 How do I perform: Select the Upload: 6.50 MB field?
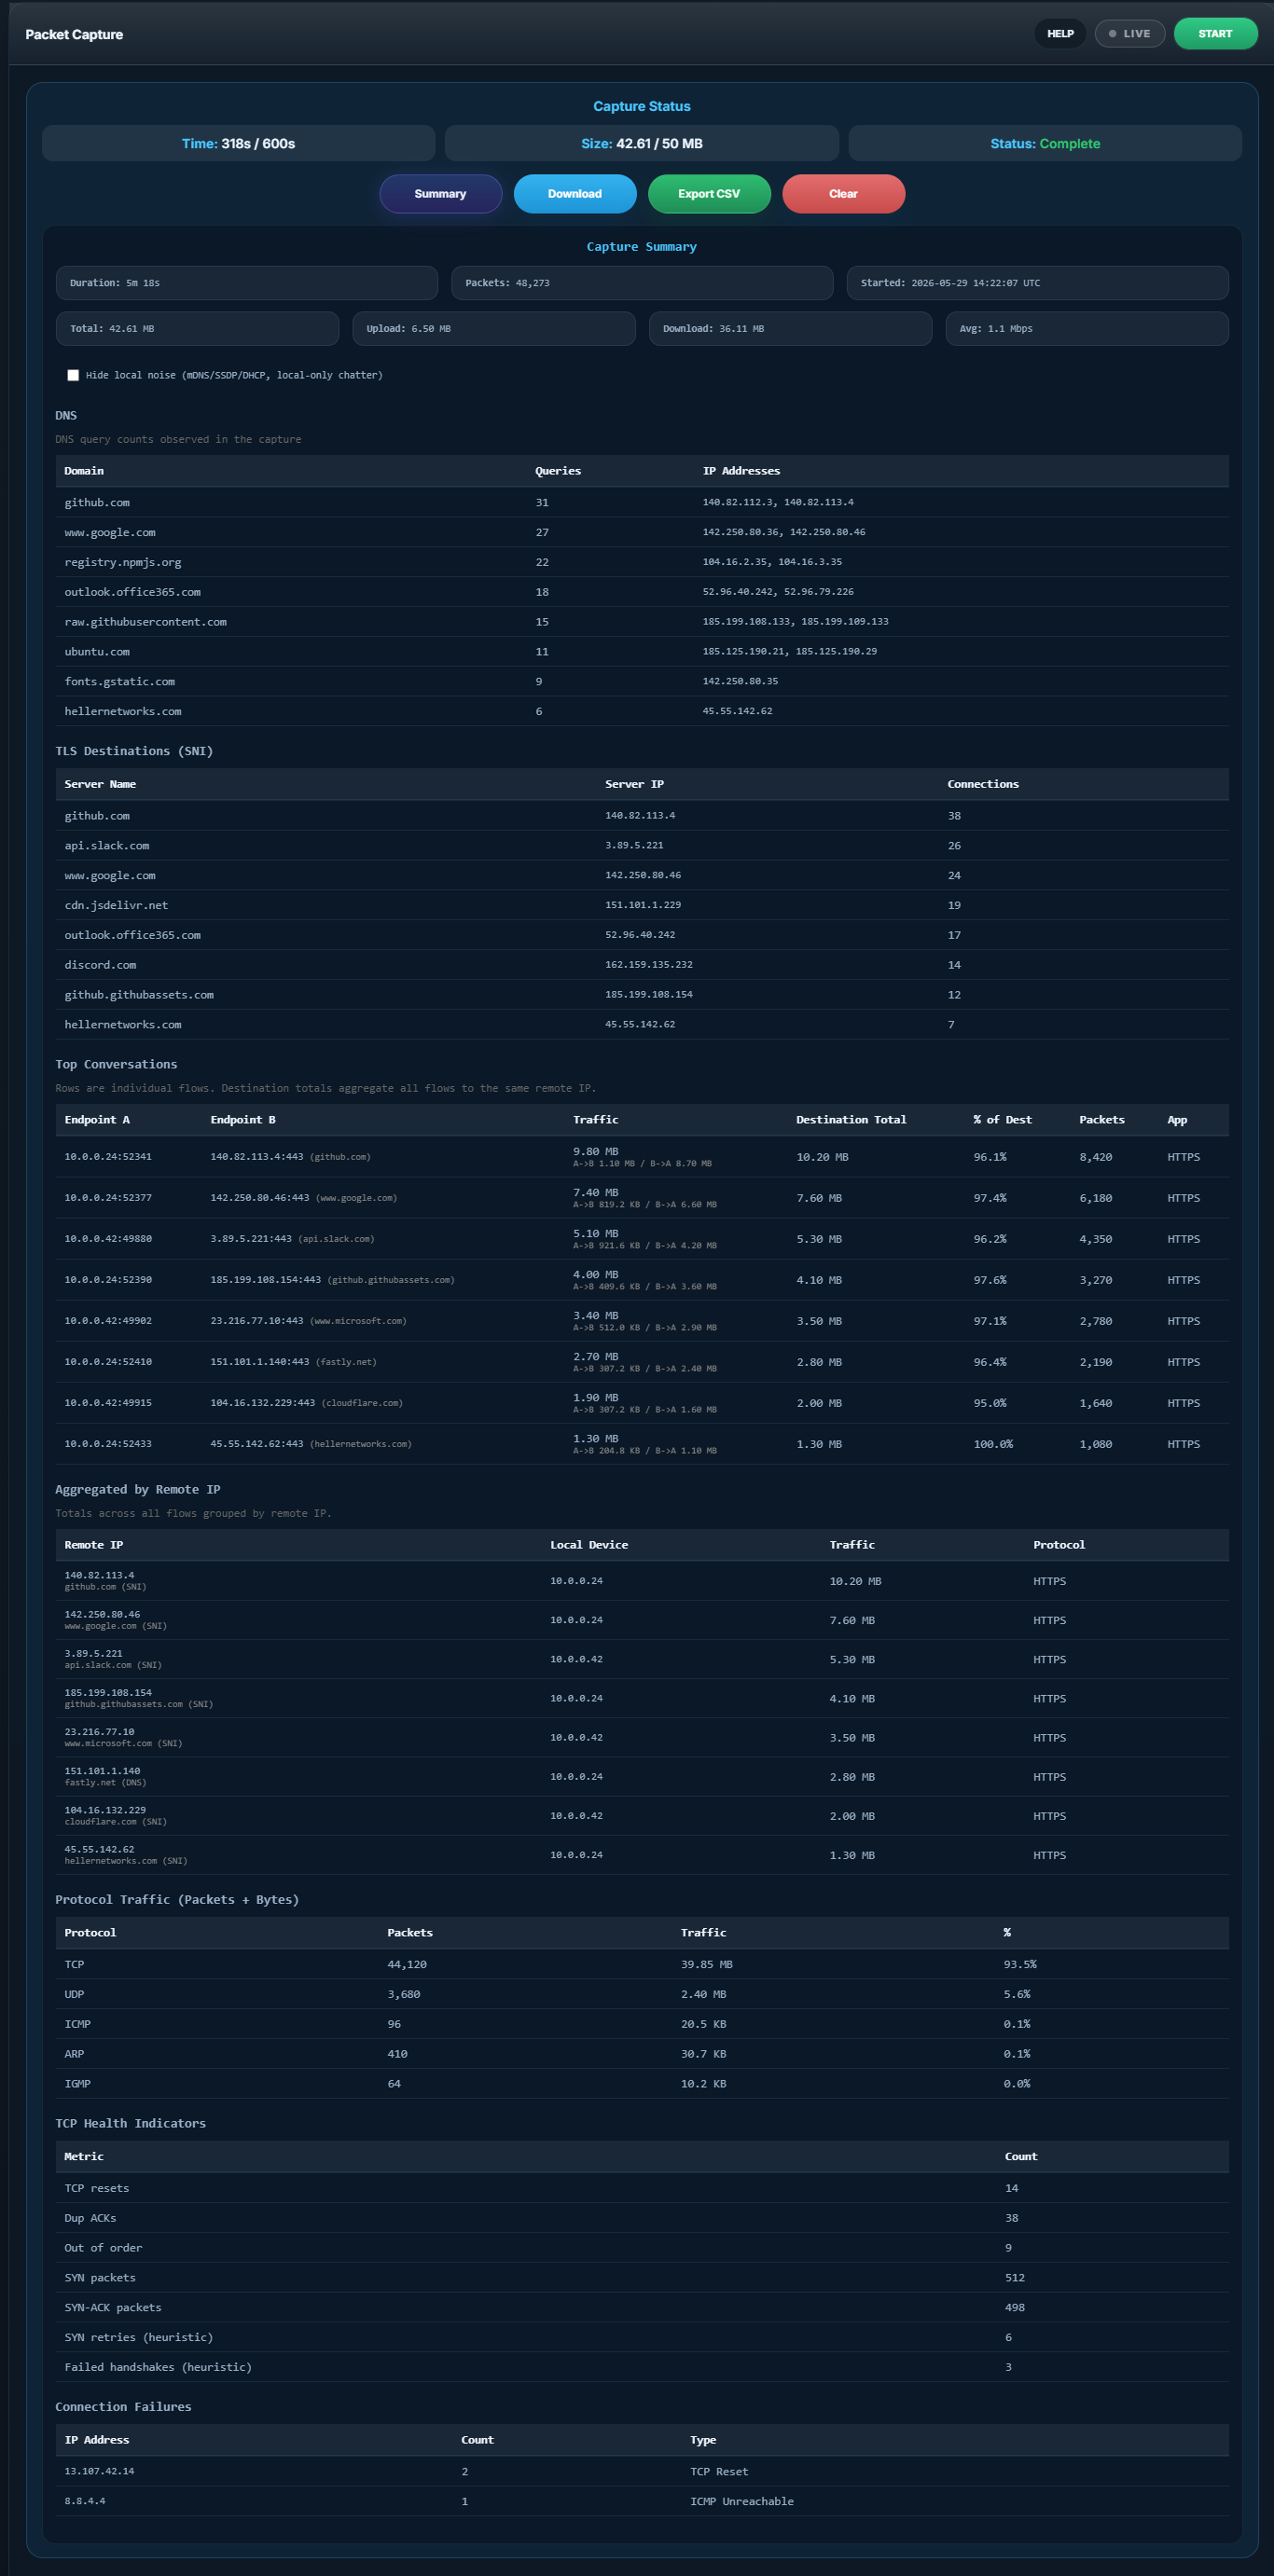[x=494, y=328]
